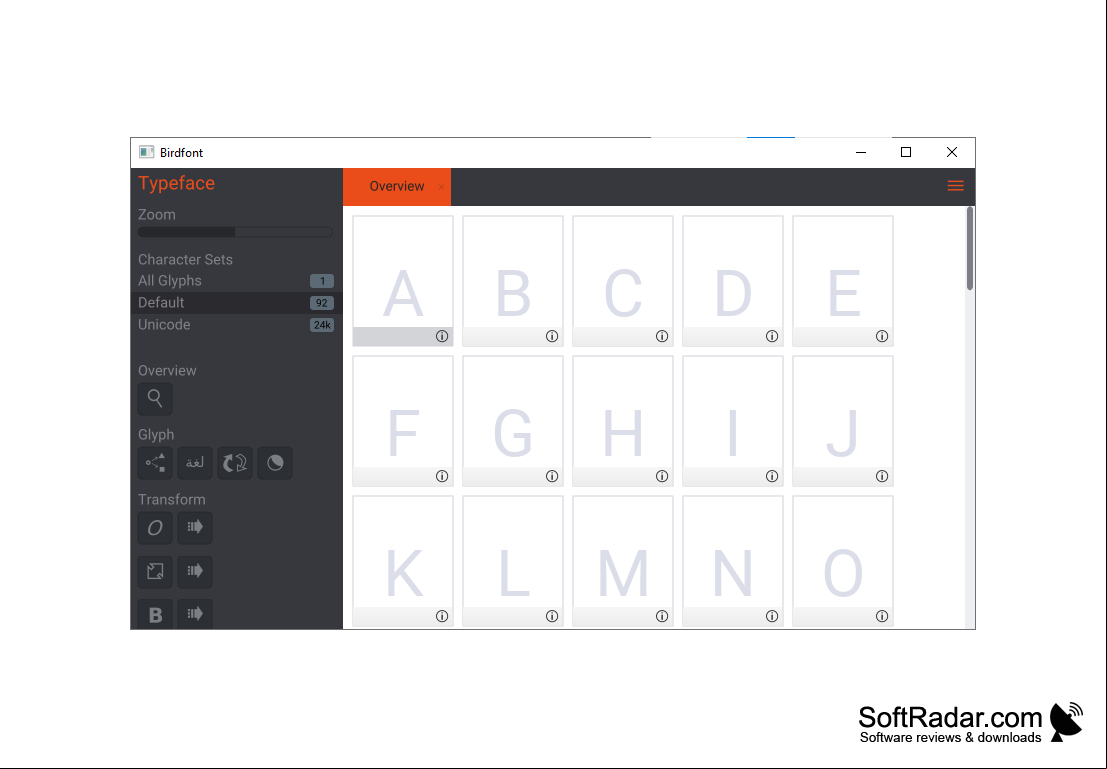
Task: Click the apply arrow beside the bold icon
Action: click(195, 614)
